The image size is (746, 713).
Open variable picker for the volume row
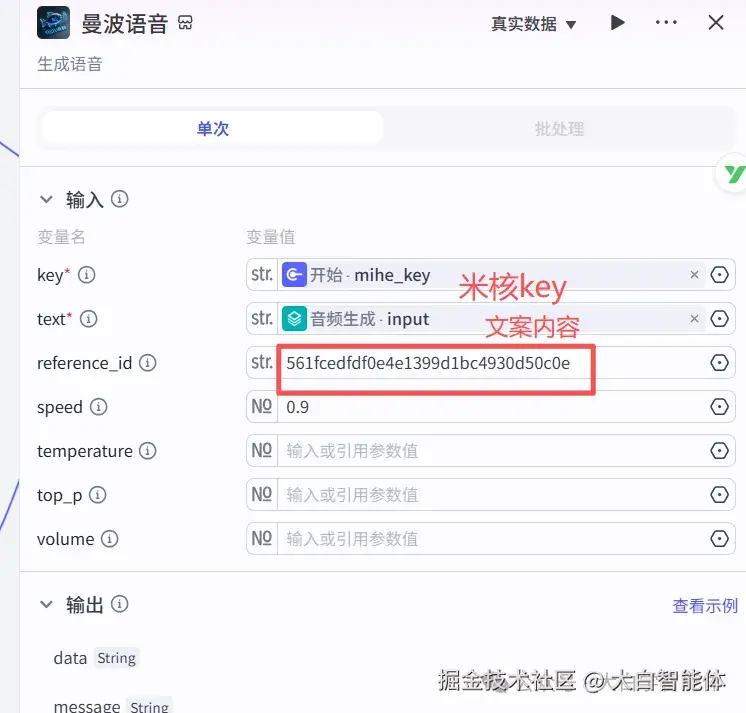(x=719, y=539)
